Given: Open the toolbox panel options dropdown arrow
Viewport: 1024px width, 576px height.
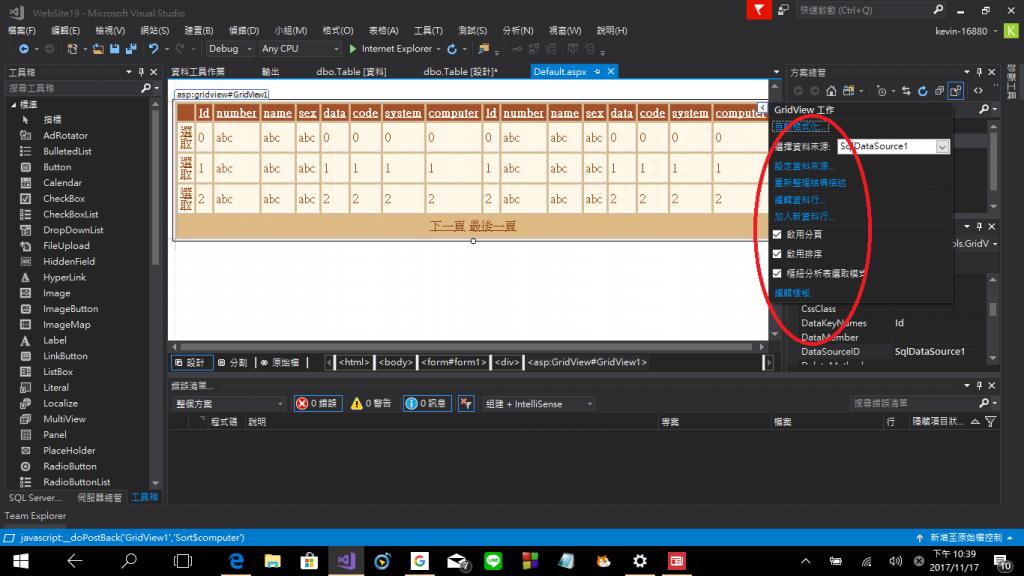Looking at the screenshot, I should [x=129, y=72].
